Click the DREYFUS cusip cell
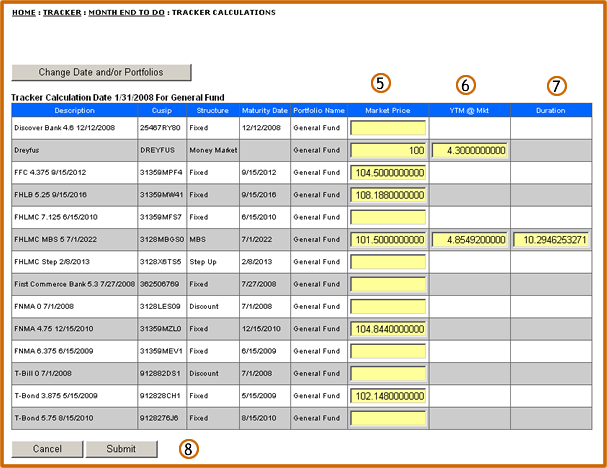Screen dimensions: 607x468 tap(162, 150)
